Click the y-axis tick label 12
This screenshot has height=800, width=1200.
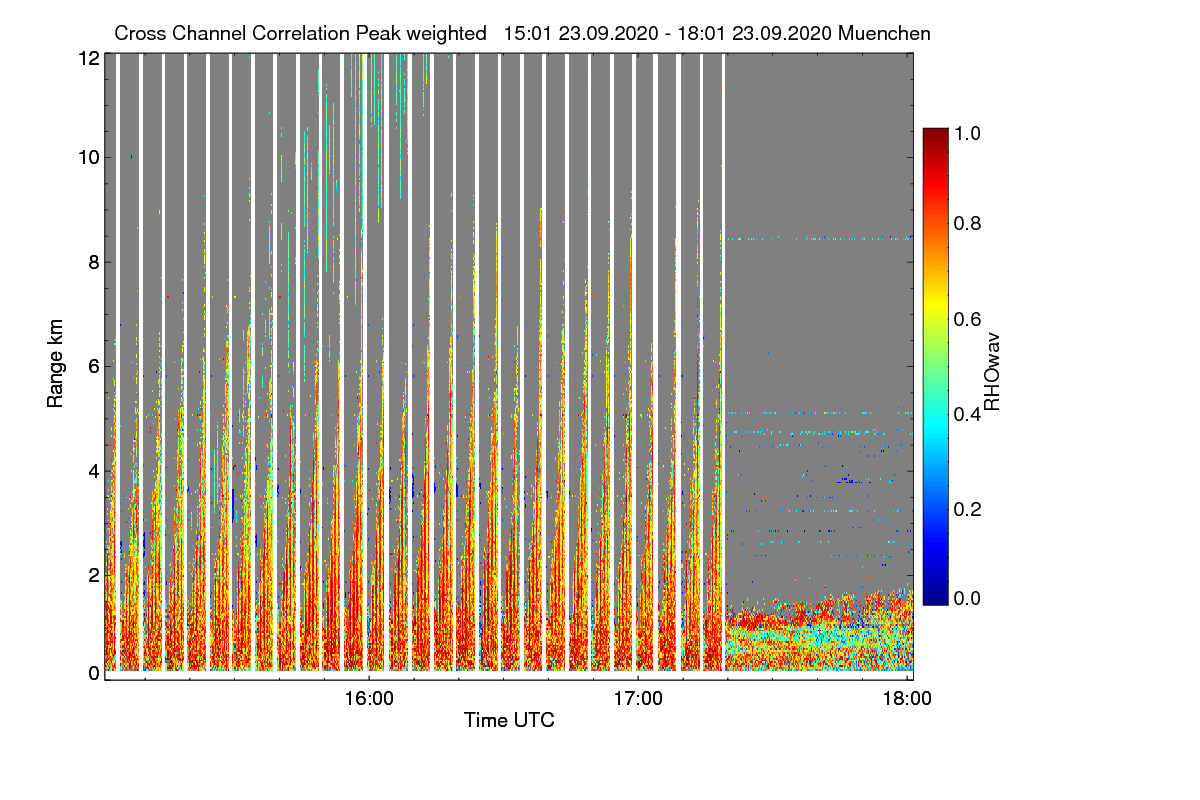click(x=89, y=58)
